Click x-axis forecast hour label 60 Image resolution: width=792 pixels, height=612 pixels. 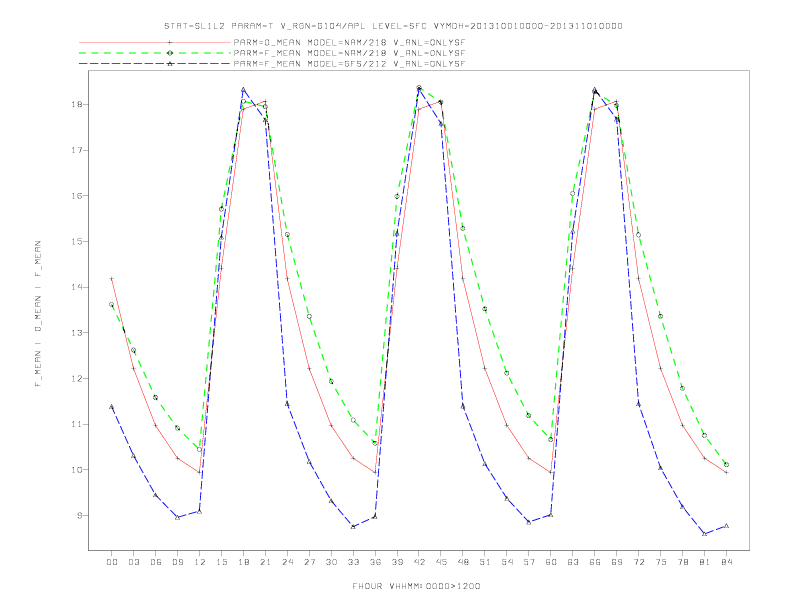coord(551,562)
